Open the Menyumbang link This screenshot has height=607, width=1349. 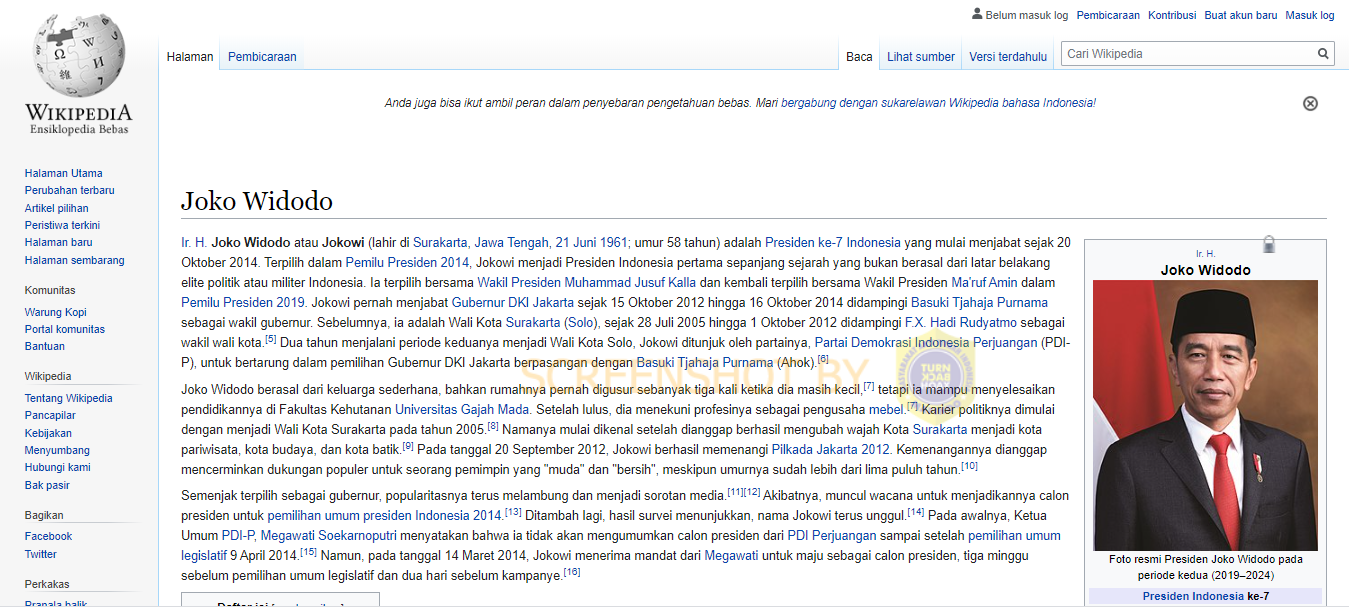coord(57,450)
